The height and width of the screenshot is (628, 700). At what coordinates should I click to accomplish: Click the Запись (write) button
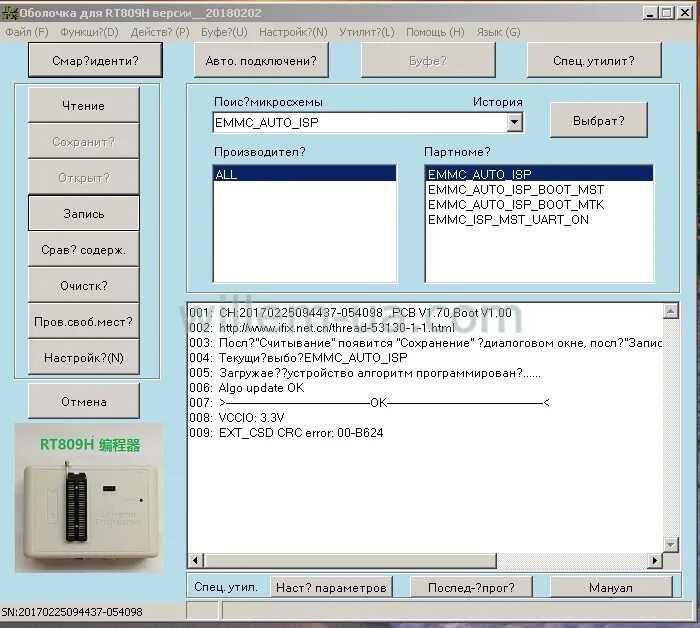pyautogui.click(x=83, y=213)
